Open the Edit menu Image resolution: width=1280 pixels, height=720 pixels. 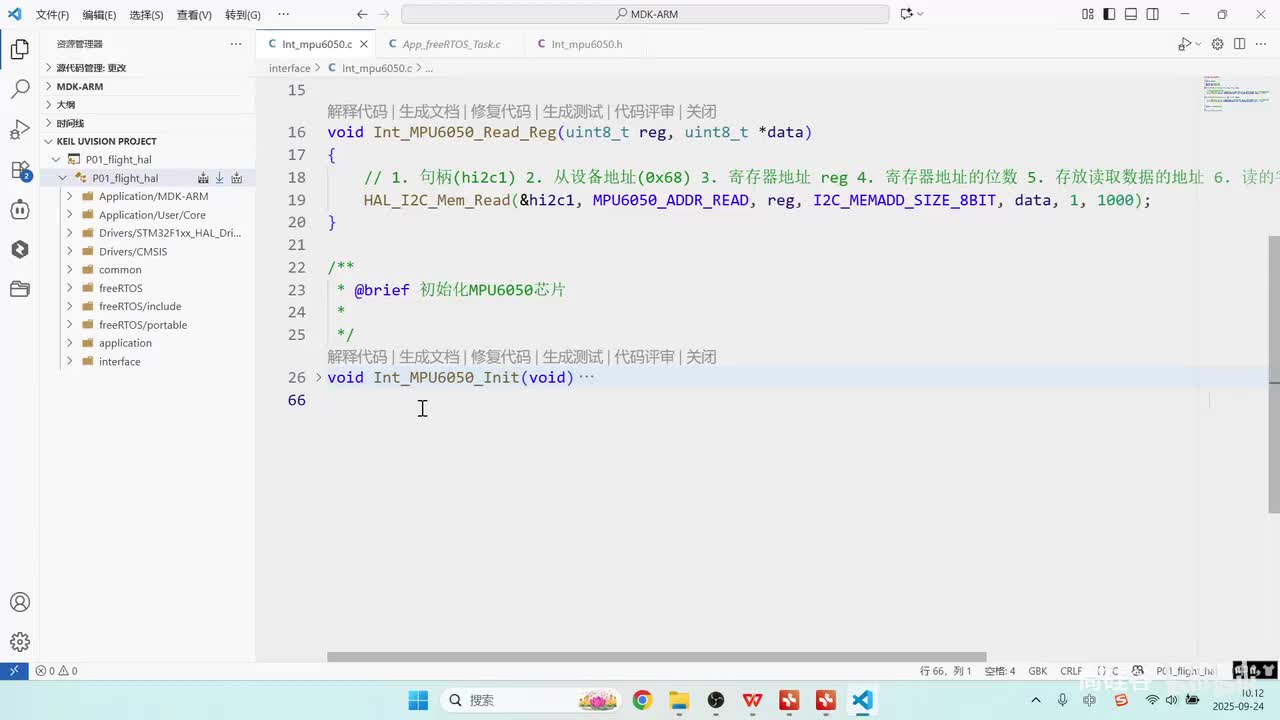(x=99, y=15)
